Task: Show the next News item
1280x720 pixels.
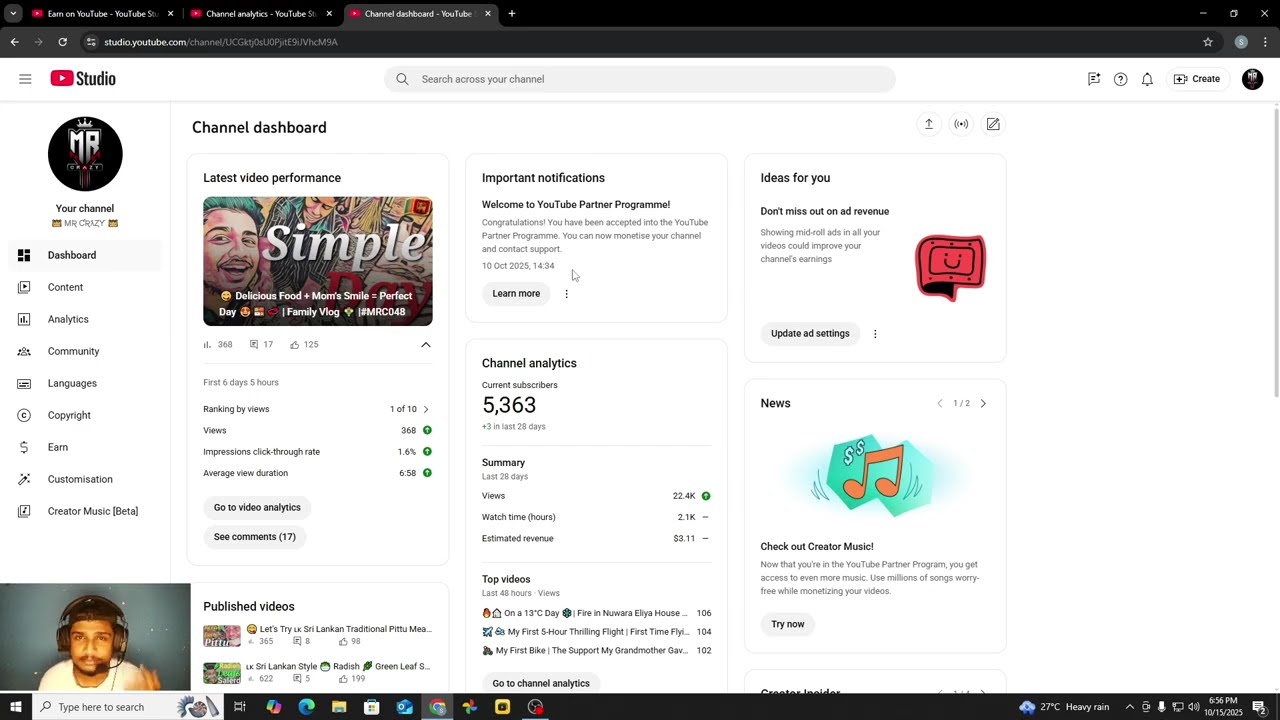Action: tap(983, 403)
